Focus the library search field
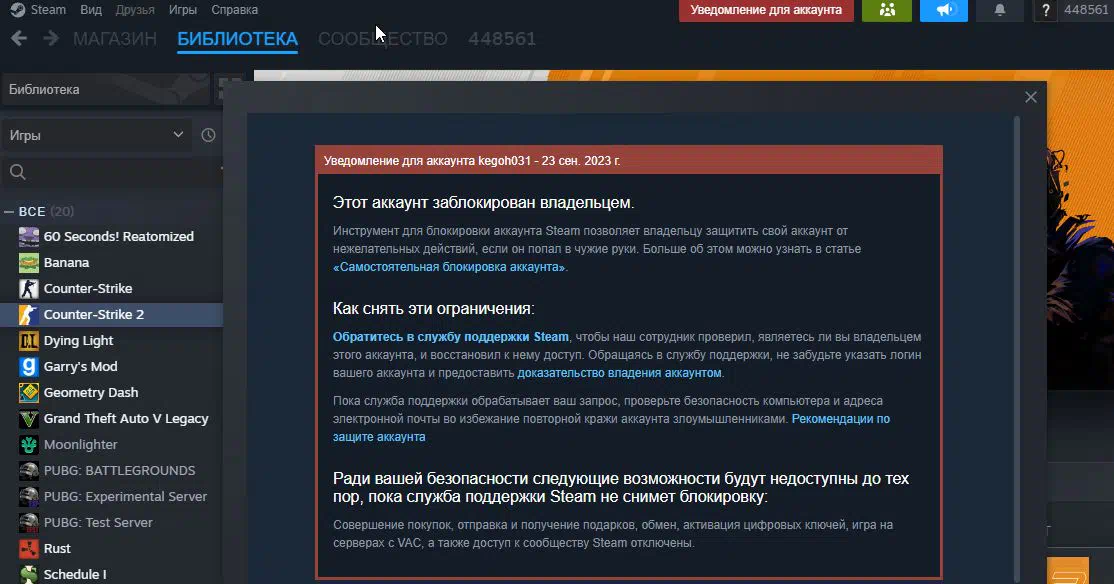 [x=112, y=172]
